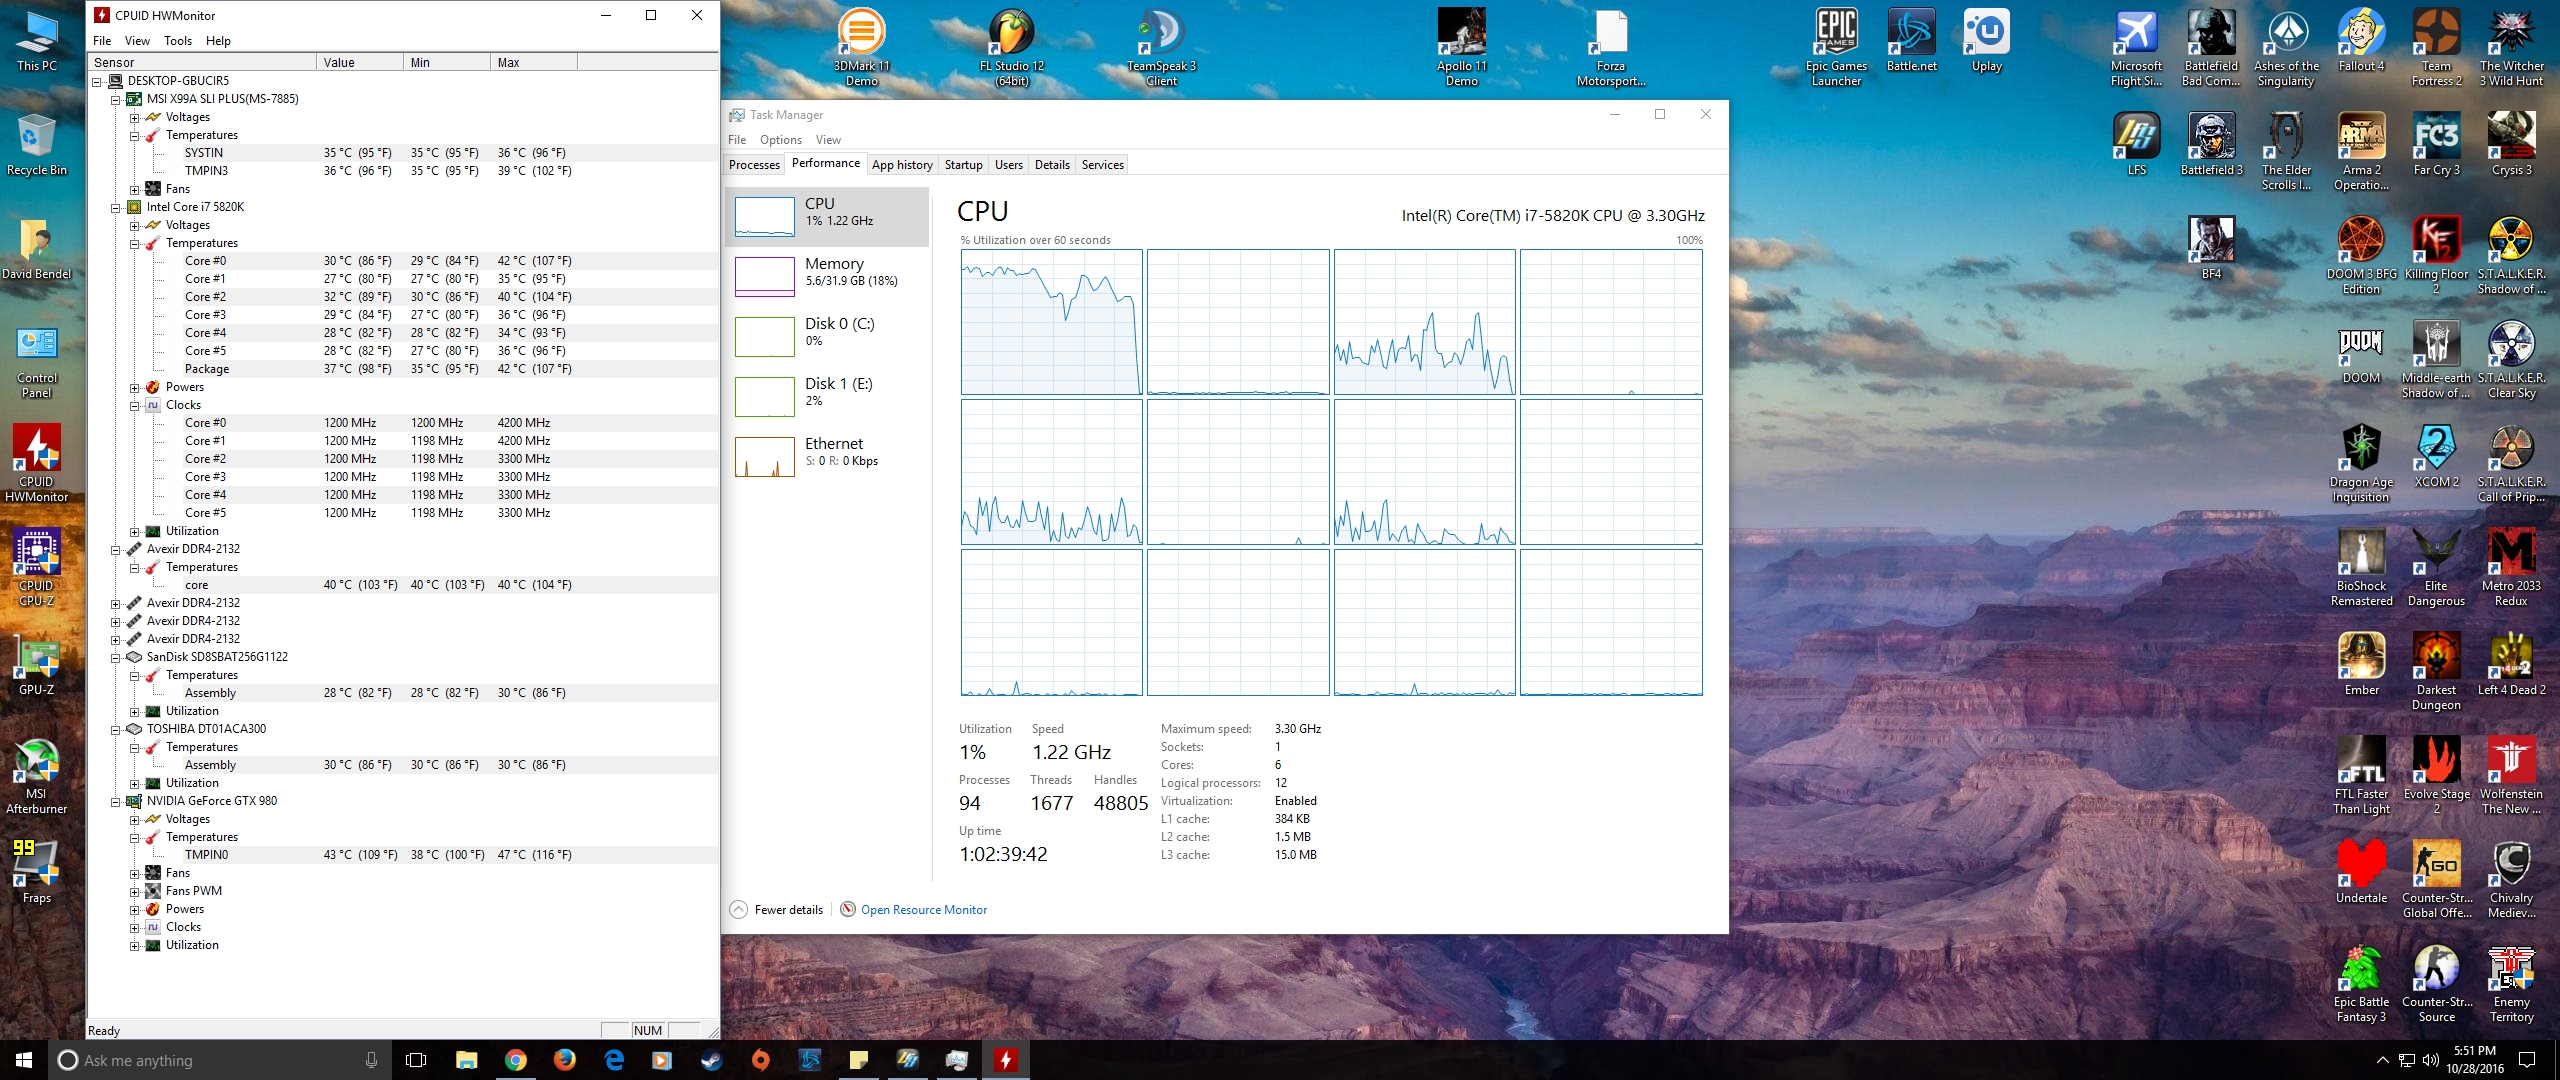Open Google Chrome from the taskbar
Screen dimensions: 2560x1080
tap(515, 1060)
